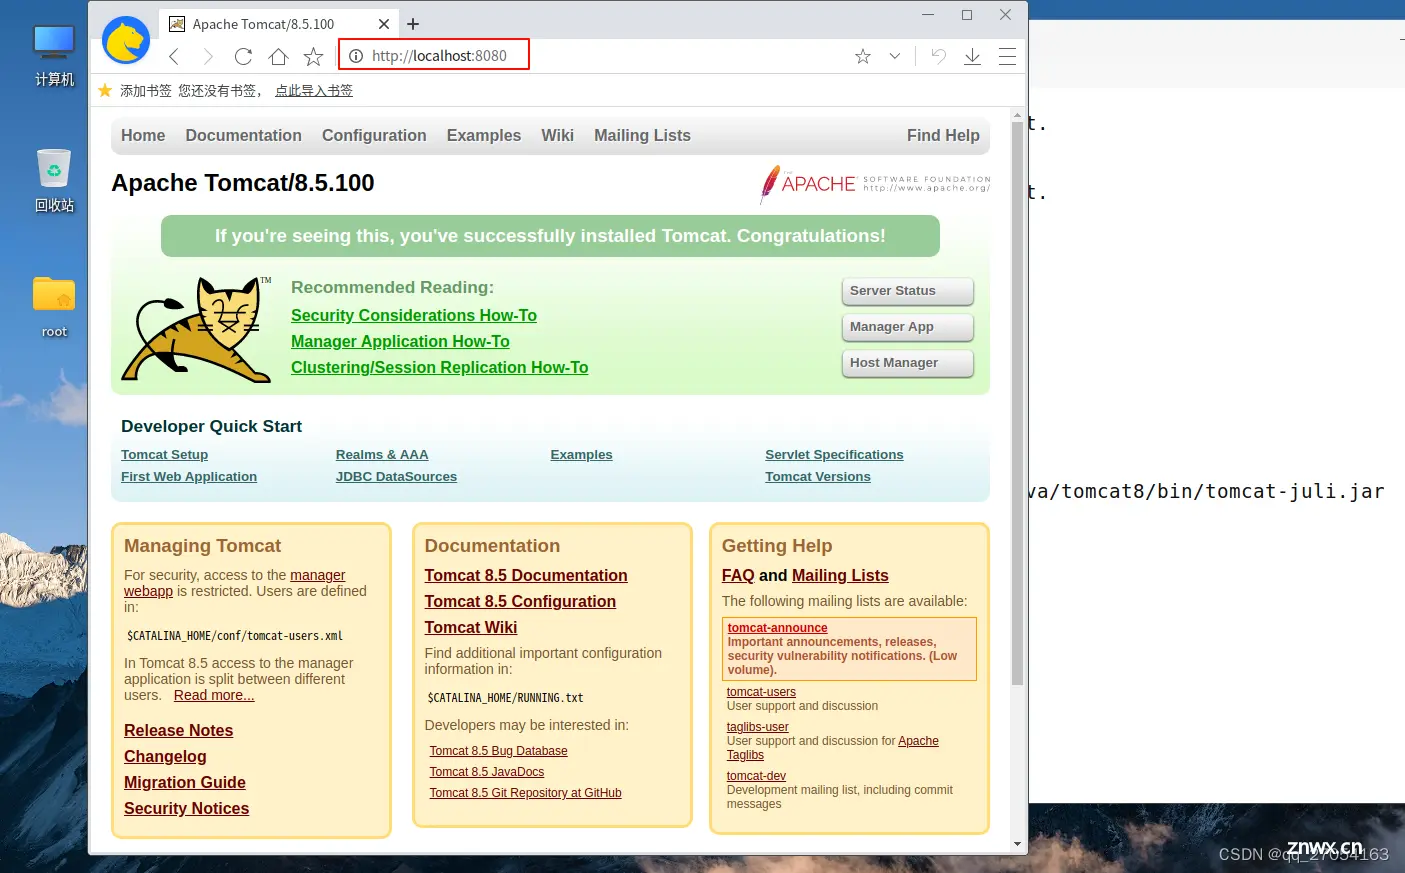Viewport: 1405px width, 873px height.
Task: Open the Security Notices link
Action: coord(186,808)
